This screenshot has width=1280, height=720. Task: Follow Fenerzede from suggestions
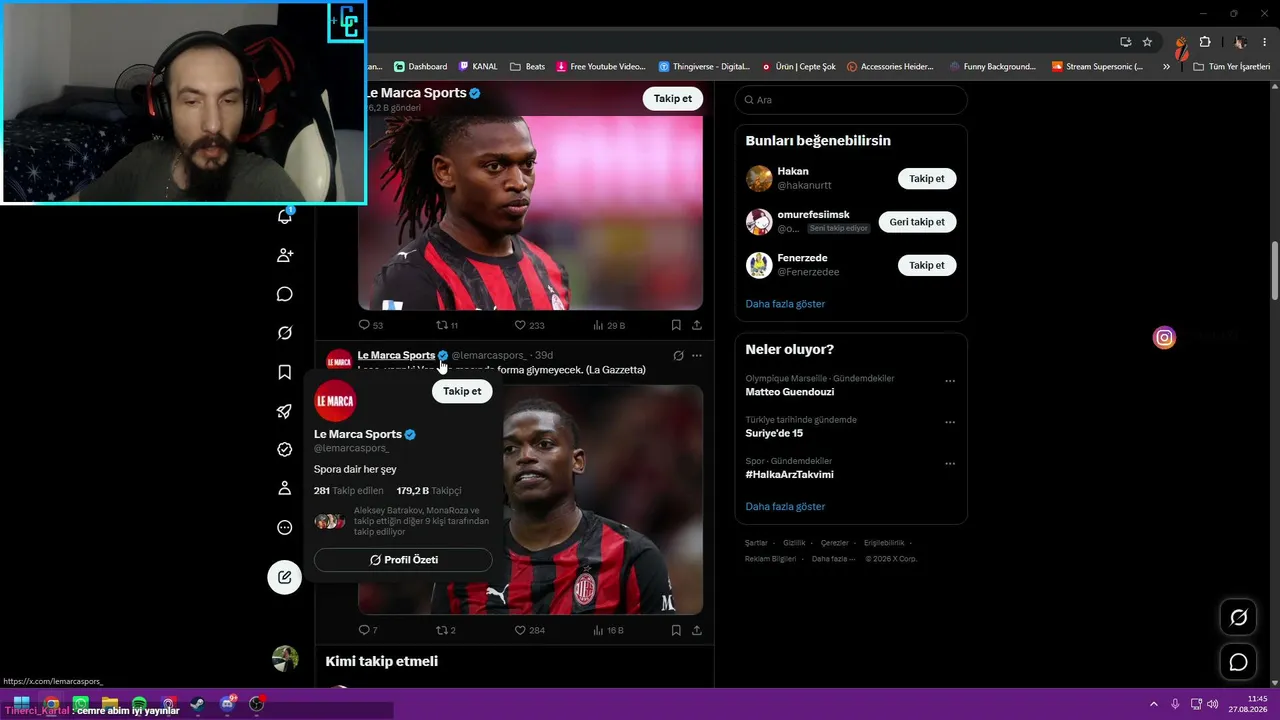point(927,265)
